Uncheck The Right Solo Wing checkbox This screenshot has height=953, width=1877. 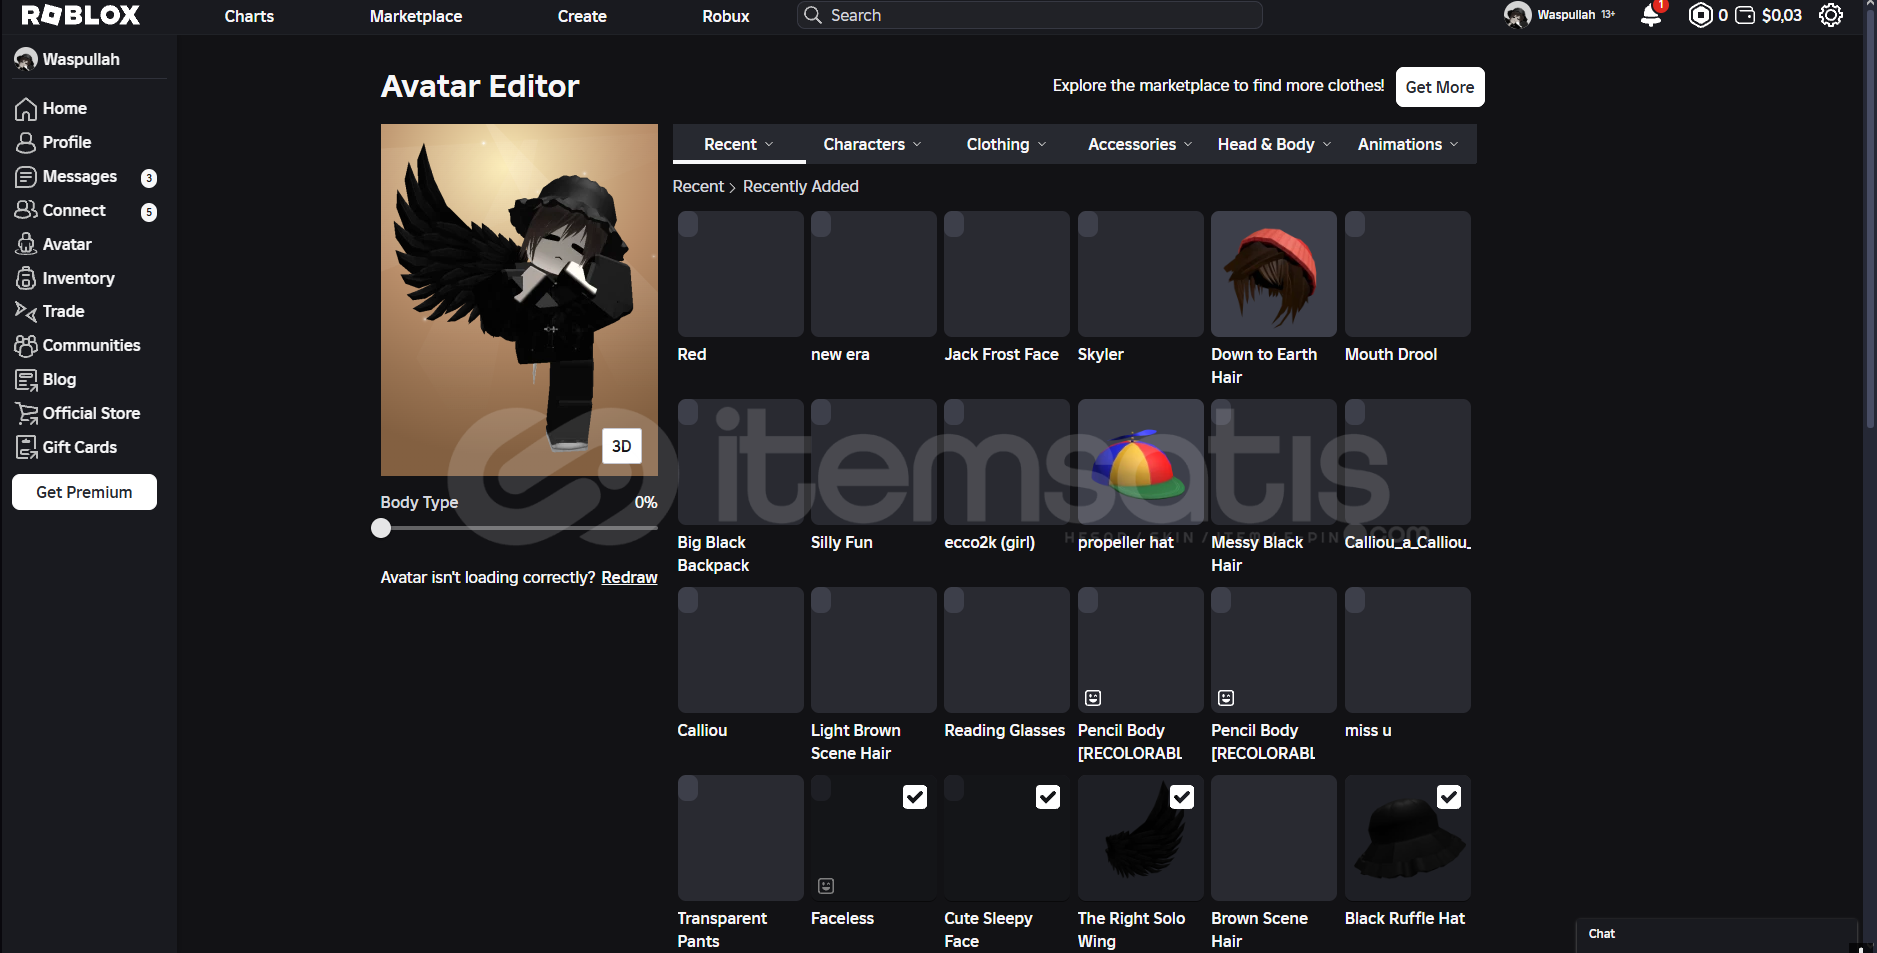click(1182, 797)
